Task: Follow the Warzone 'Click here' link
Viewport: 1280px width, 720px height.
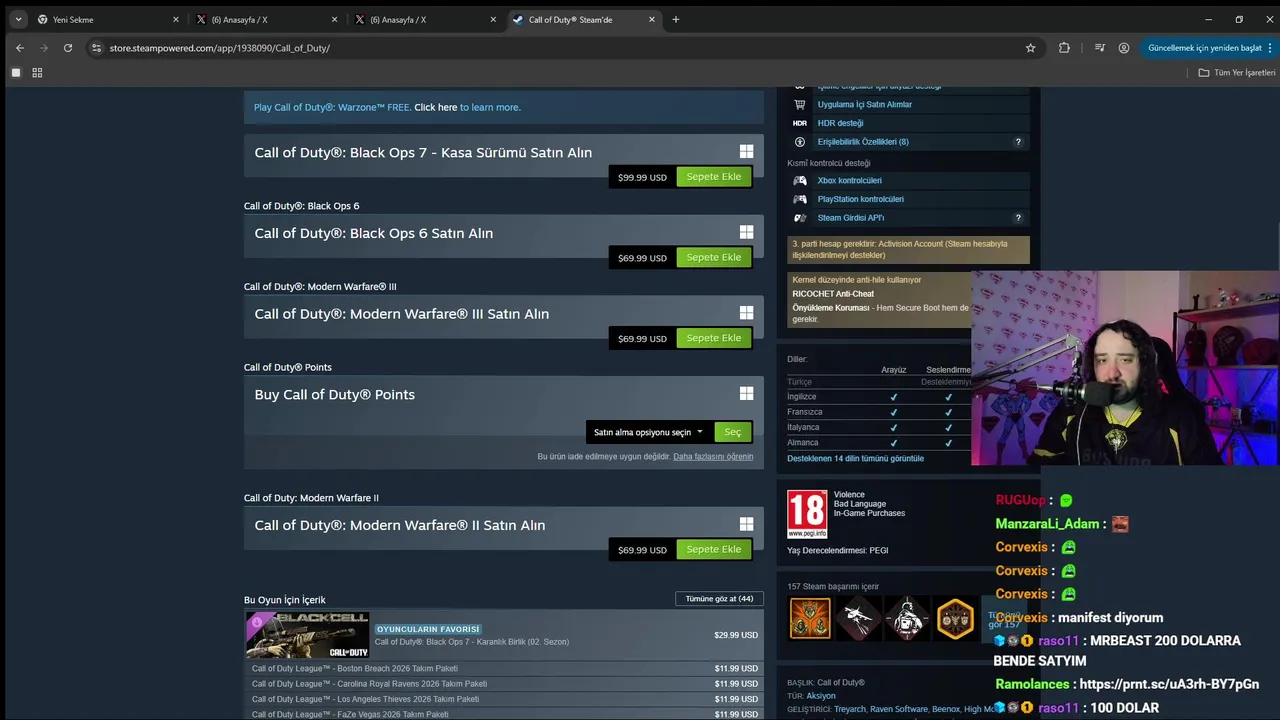Action: pyautogui.click(x=435, y=107)
